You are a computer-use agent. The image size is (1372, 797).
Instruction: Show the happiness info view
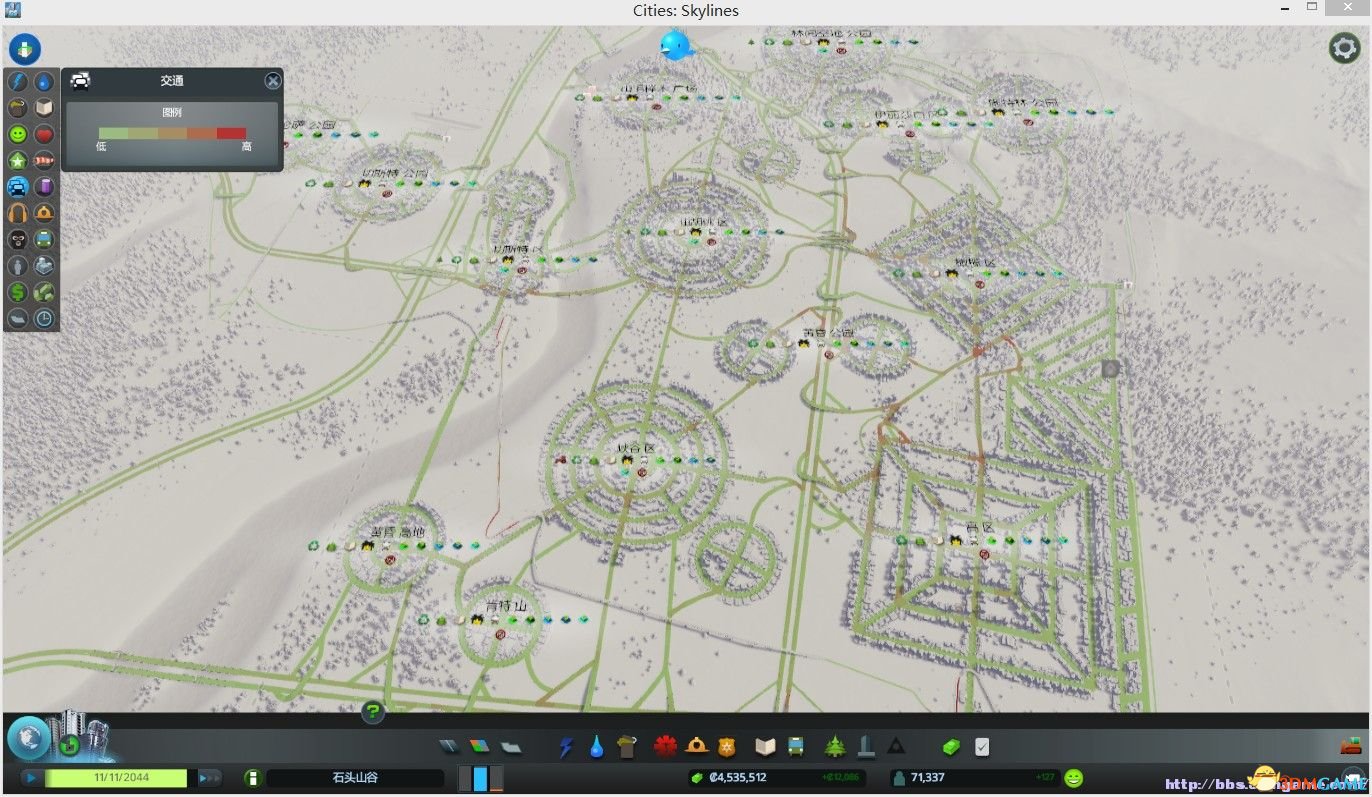click(x=18, y=133)
